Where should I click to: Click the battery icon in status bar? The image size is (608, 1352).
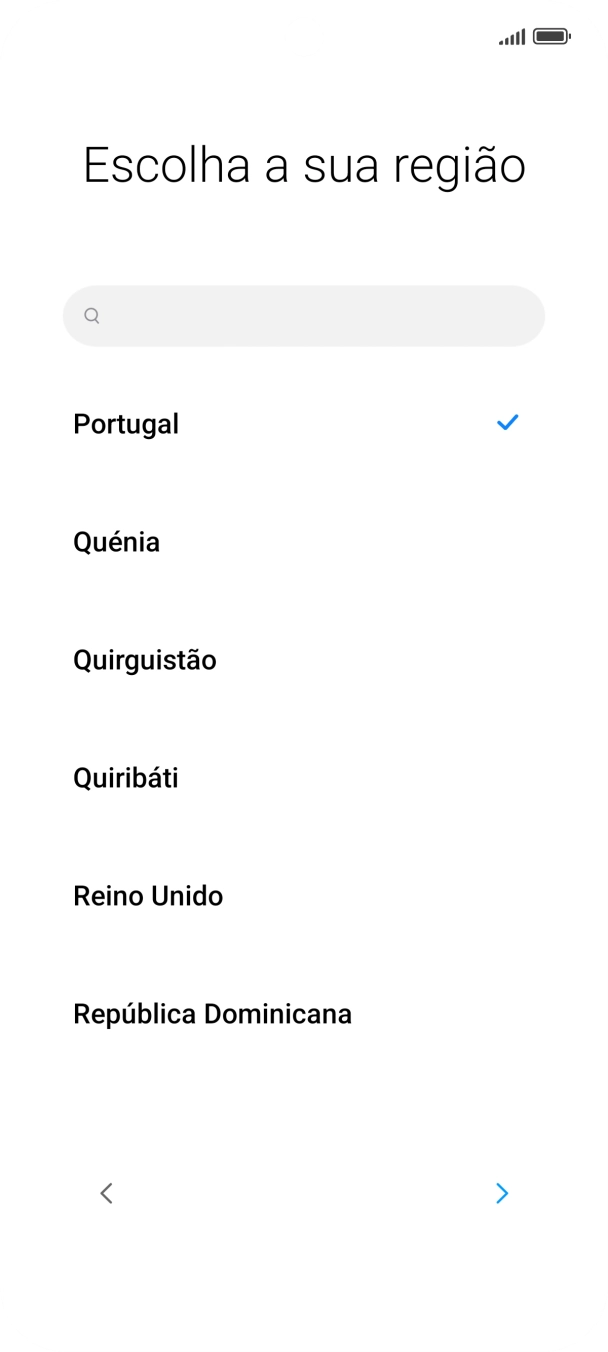coord(548,36)
